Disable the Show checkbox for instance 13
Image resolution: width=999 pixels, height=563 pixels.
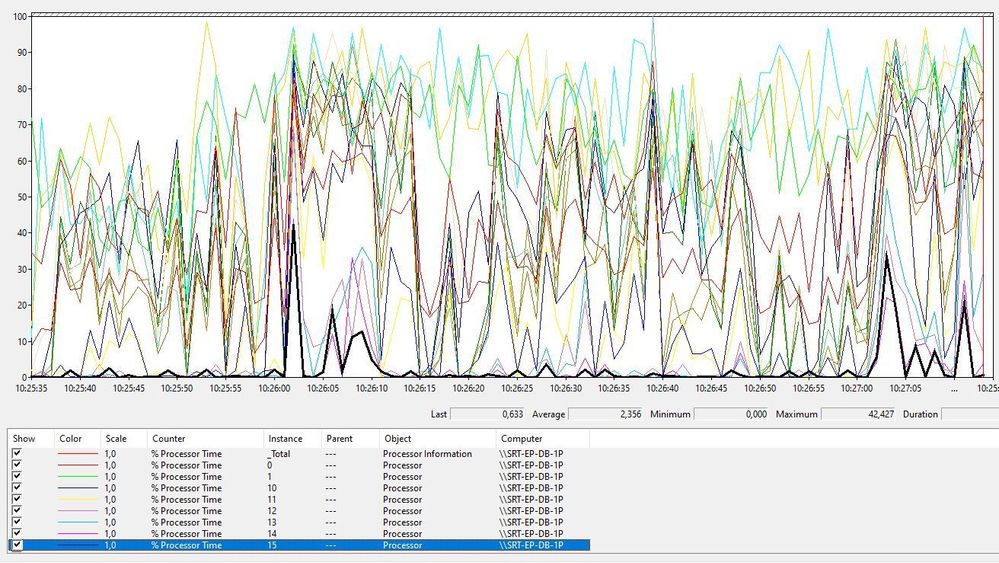17,522
